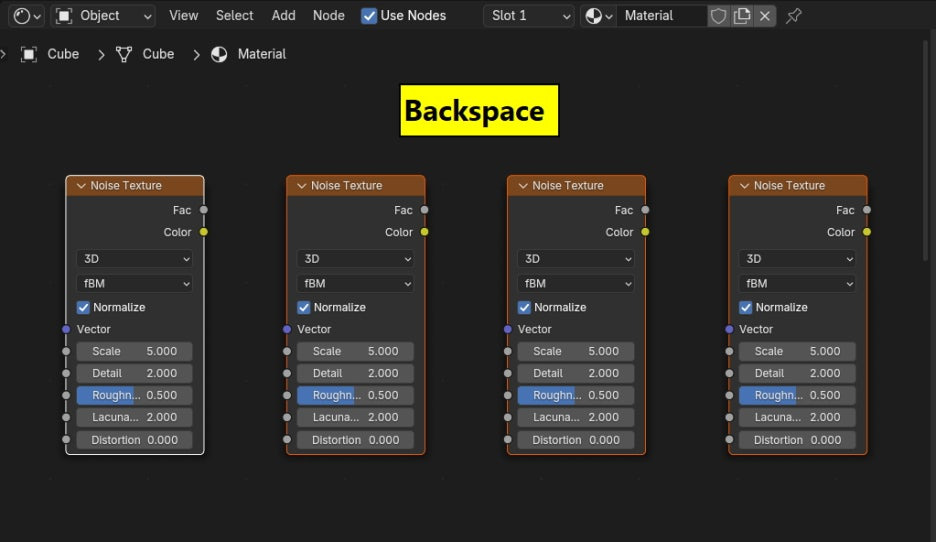Screen dimensions: 936x542
Task: Open the fBM type dropdown in third node
Action: click(576, 284)
